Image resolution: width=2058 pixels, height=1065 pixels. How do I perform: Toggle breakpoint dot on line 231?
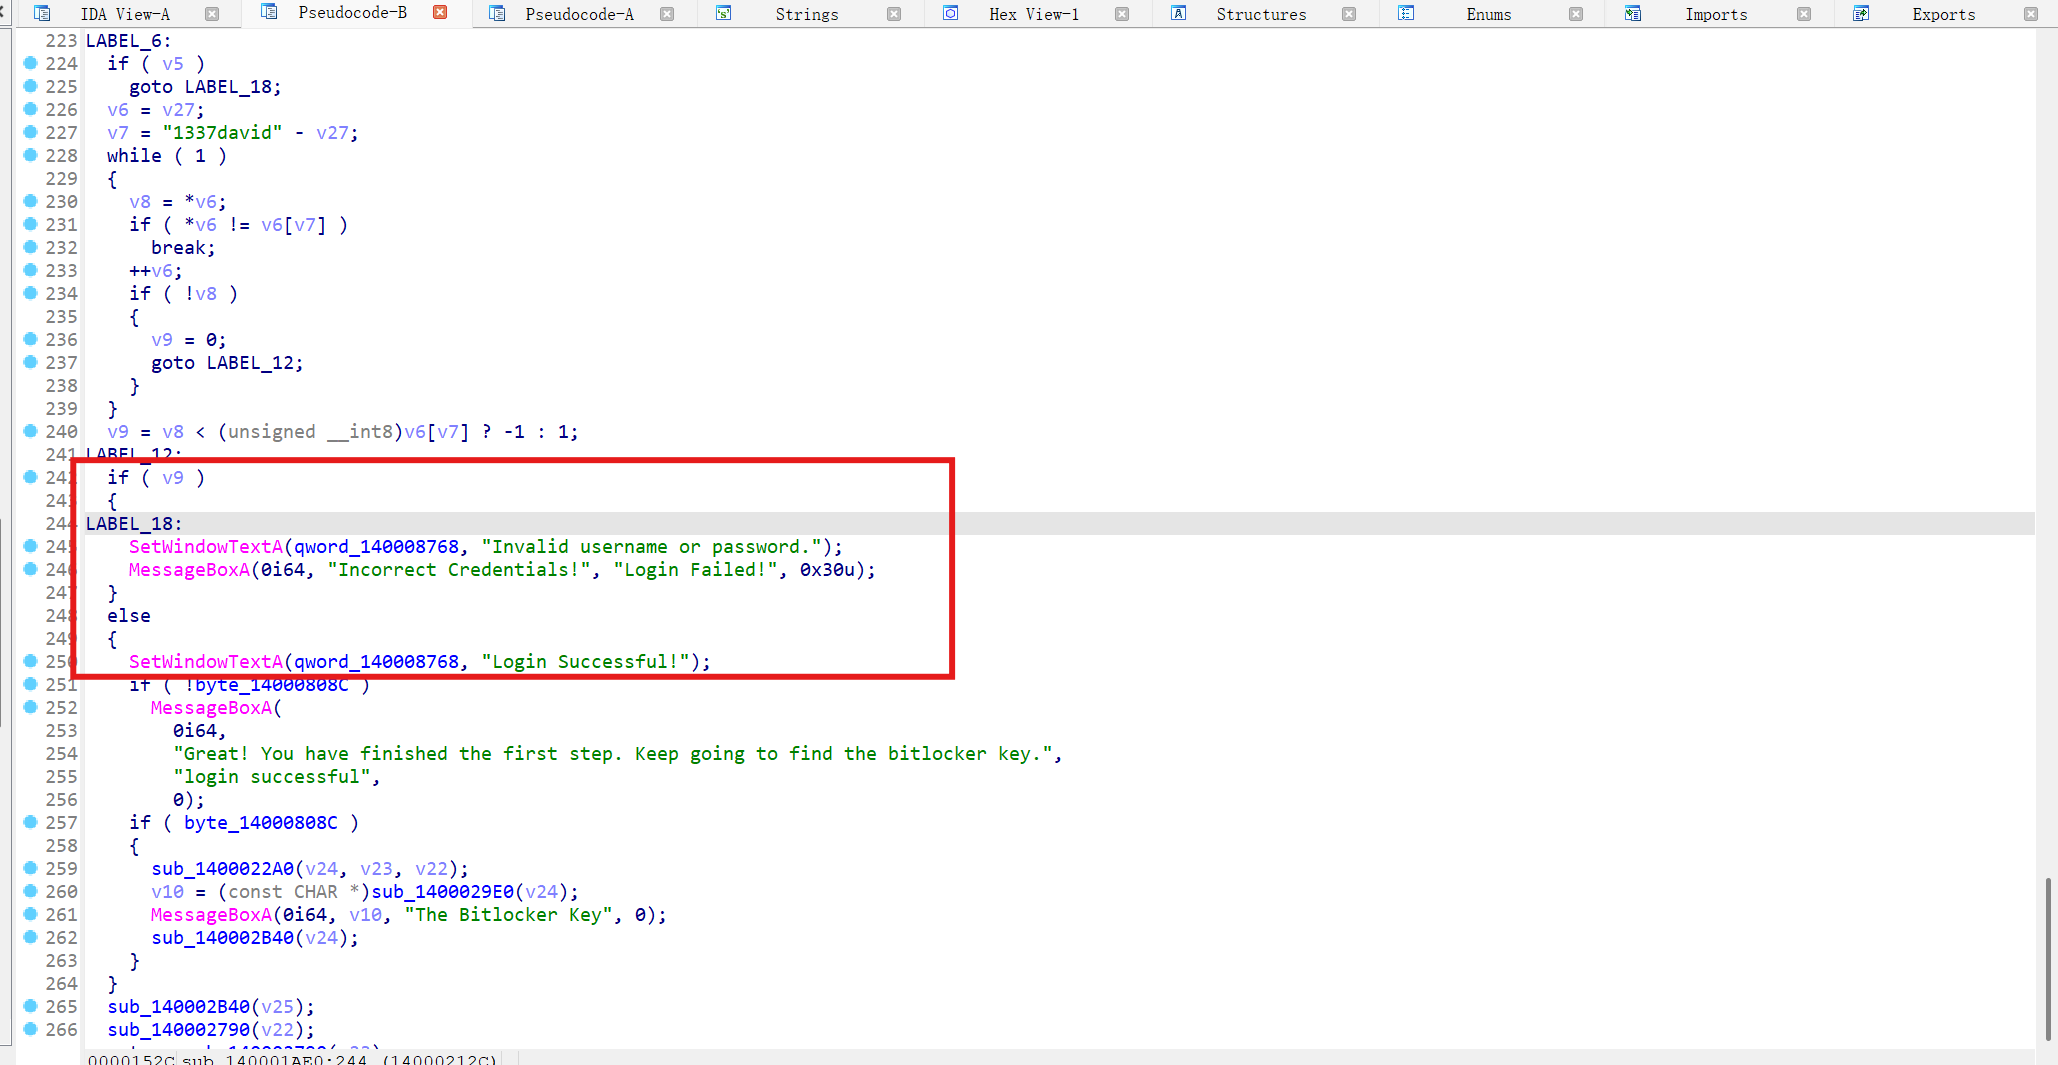click(30, 224)
